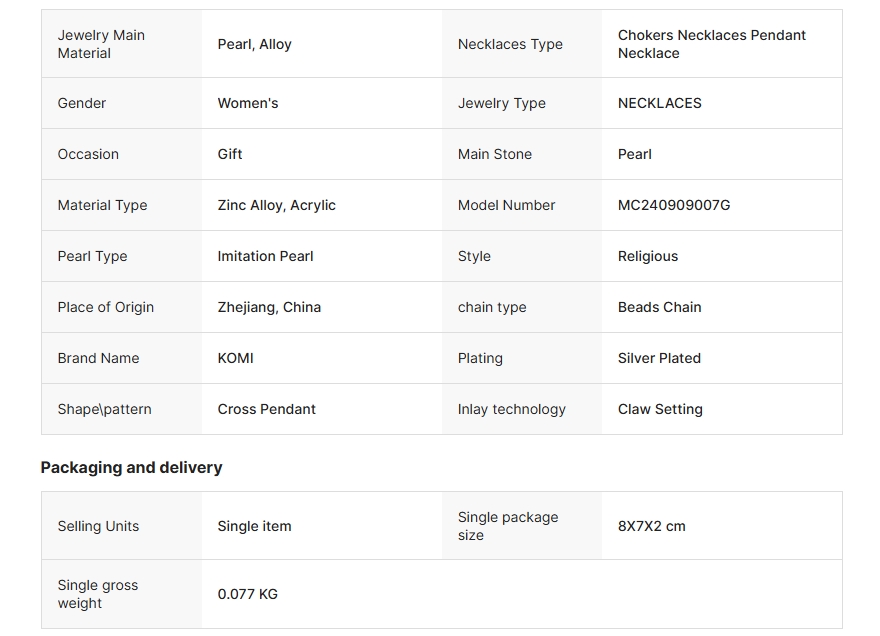The width and height of the screenshot is (880, 636).
Task: Click the 'Beads Chain' chain type value
Action: pyautogui.click(x=659, y=307)
